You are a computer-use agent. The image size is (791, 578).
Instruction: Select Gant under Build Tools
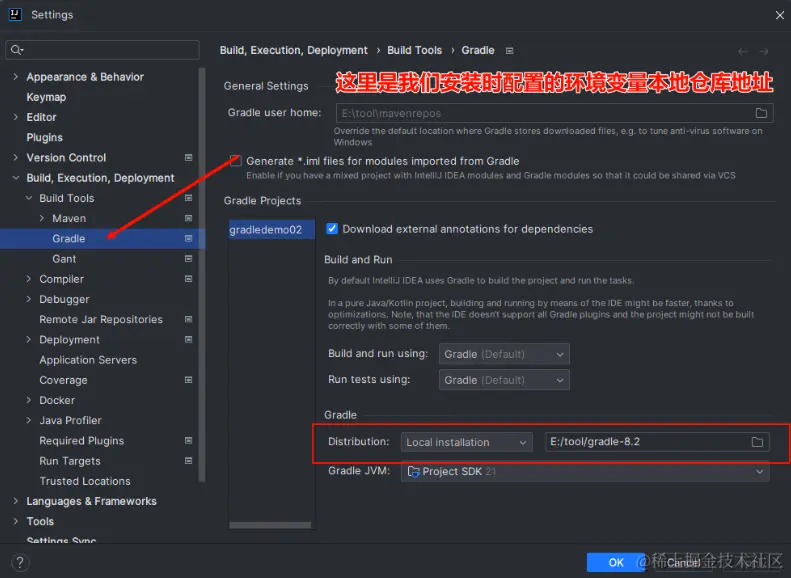click(x=64, y=259)
